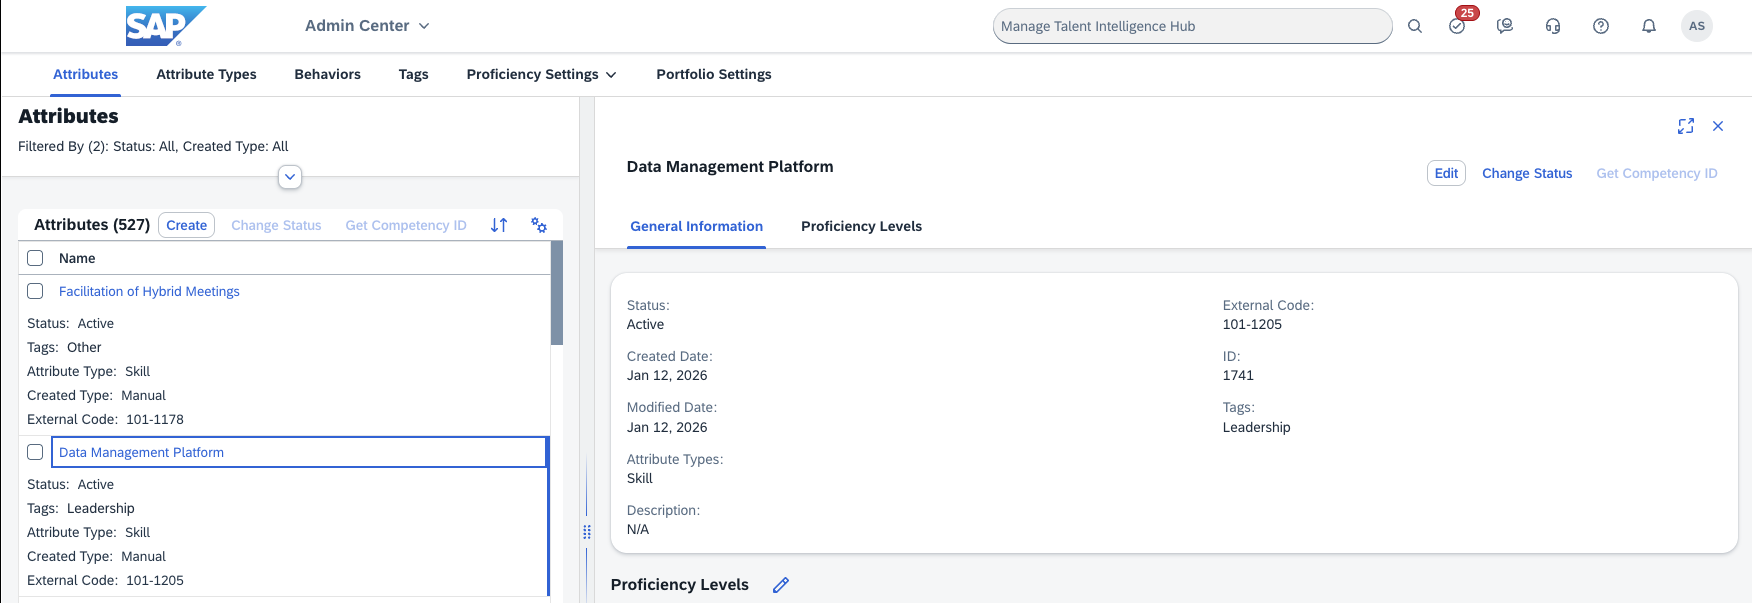The image size is (1752, 603).
Task: Click Change Status in the detail header
Action: pyautogui.click(x=1527, y=173)
